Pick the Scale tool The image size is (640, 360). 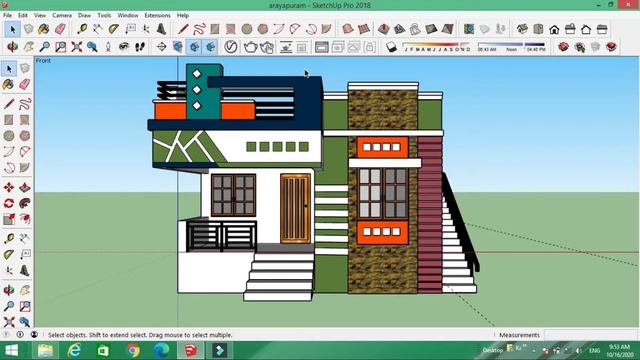9,219
